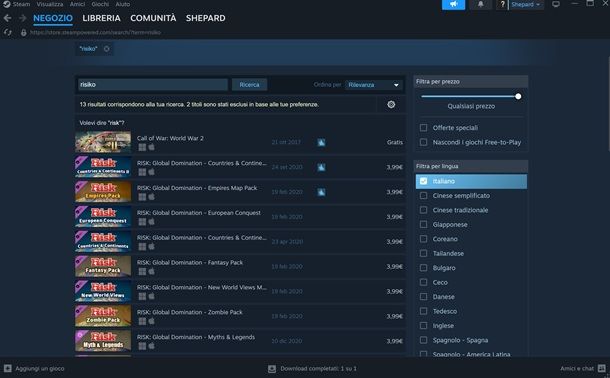This screenshot has height=378, width=610.
Task: Check Inglese language filter
Action: [x=423, y=326]
